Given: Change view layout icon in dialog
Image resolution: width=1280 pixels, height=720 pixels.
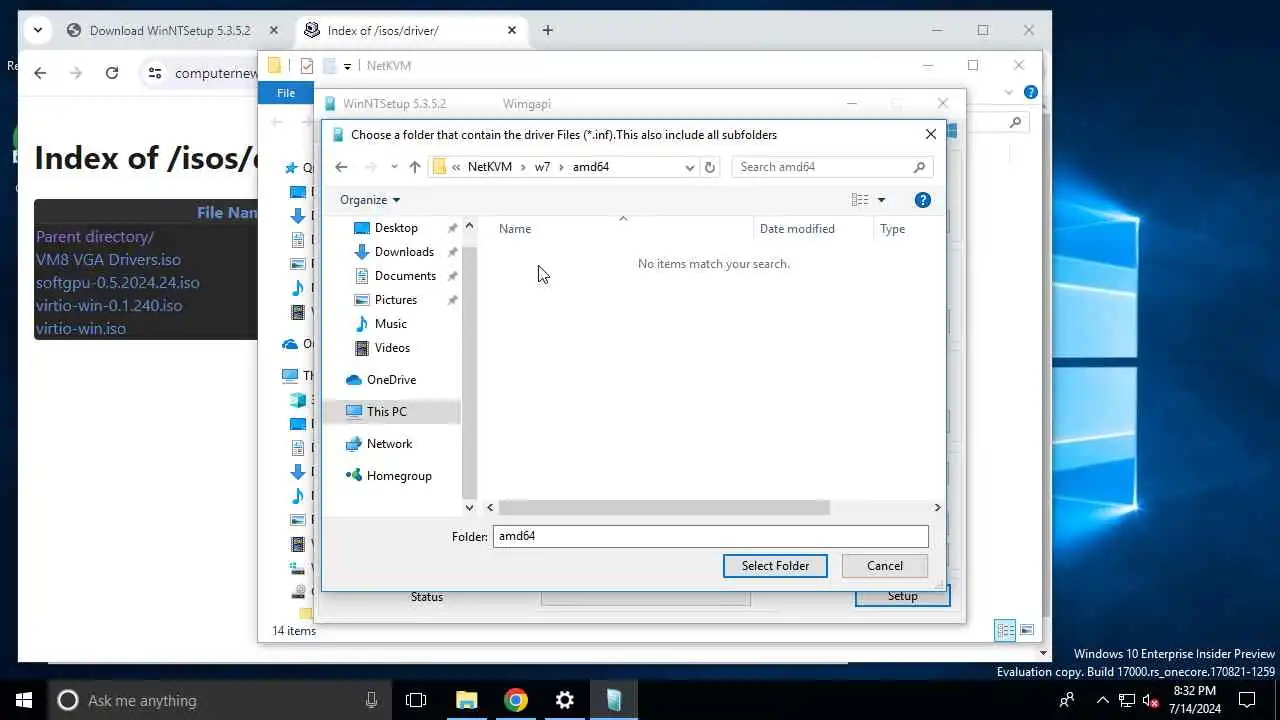Looking at the screenshot, I should pyautogui.click(x=860, y=200).
